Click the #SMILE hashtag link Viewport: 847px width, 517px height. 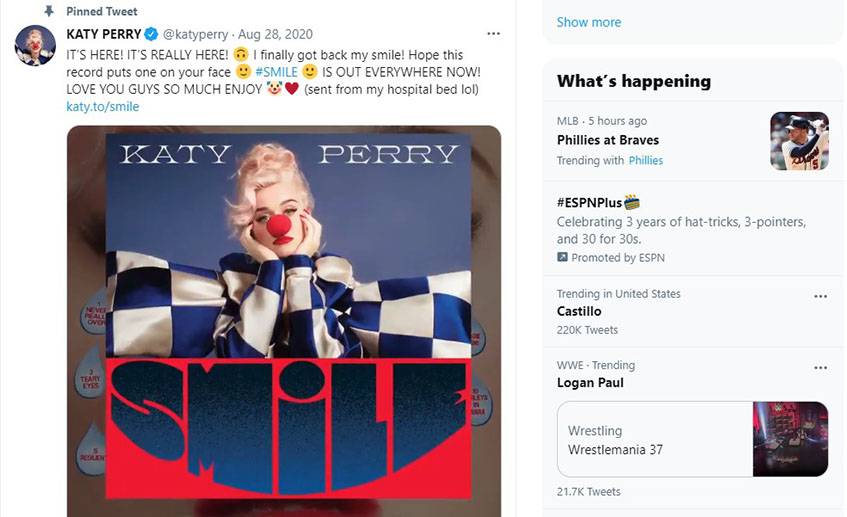tap(276, 72)
